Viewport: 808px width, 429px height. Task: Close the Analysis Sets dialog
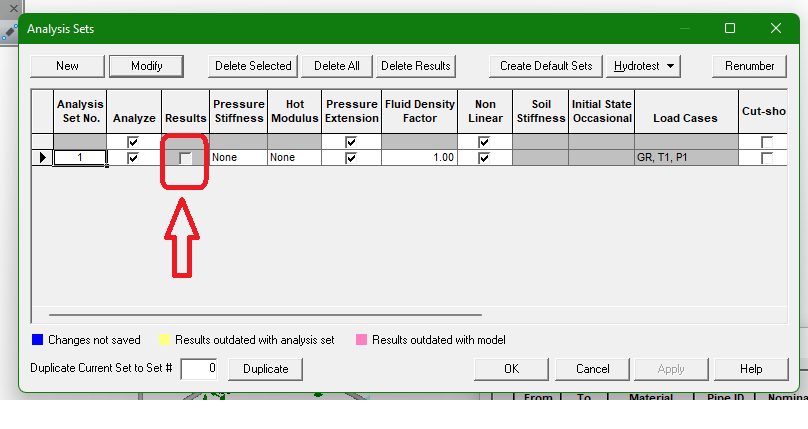click(776, 28)
